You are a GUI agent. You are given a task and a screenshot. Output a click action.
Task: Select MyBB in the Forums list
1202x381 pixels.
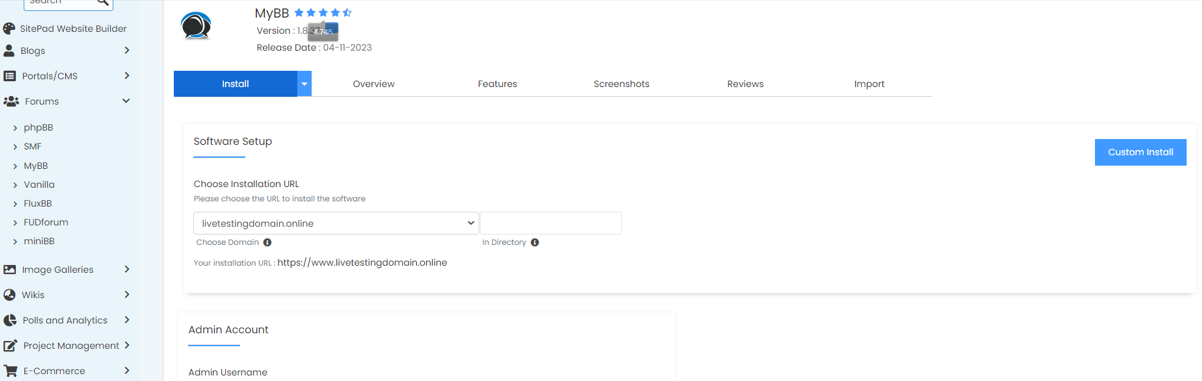(36, 166)
